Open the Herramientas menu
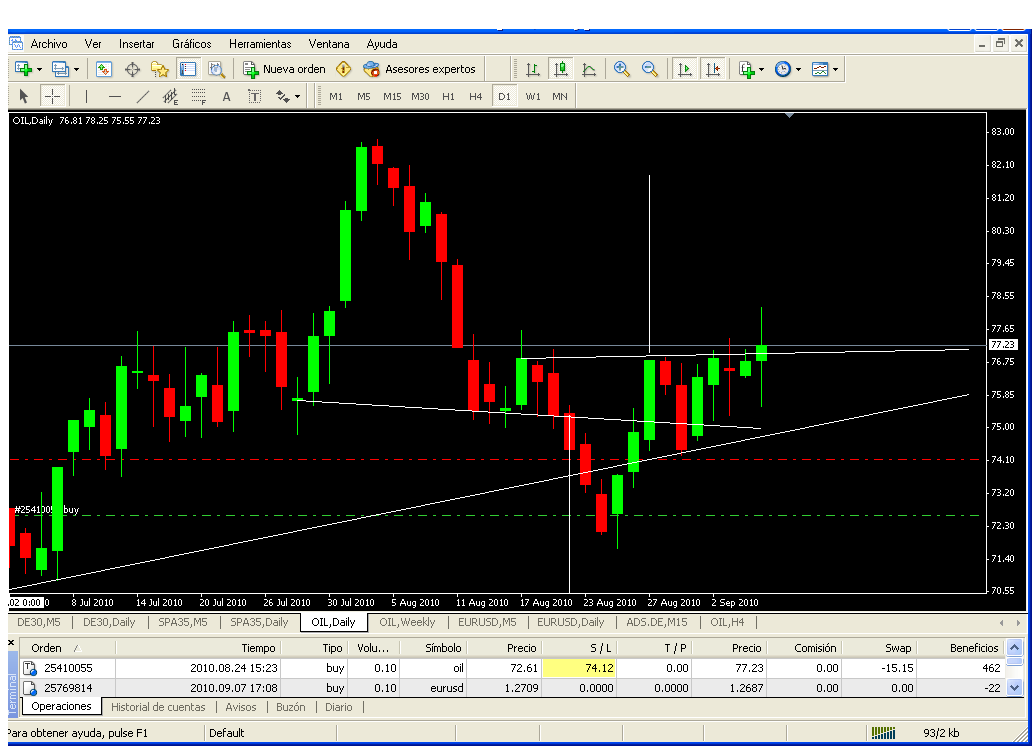Viewport: 1032px width, 746px height. tap(260, 44)
